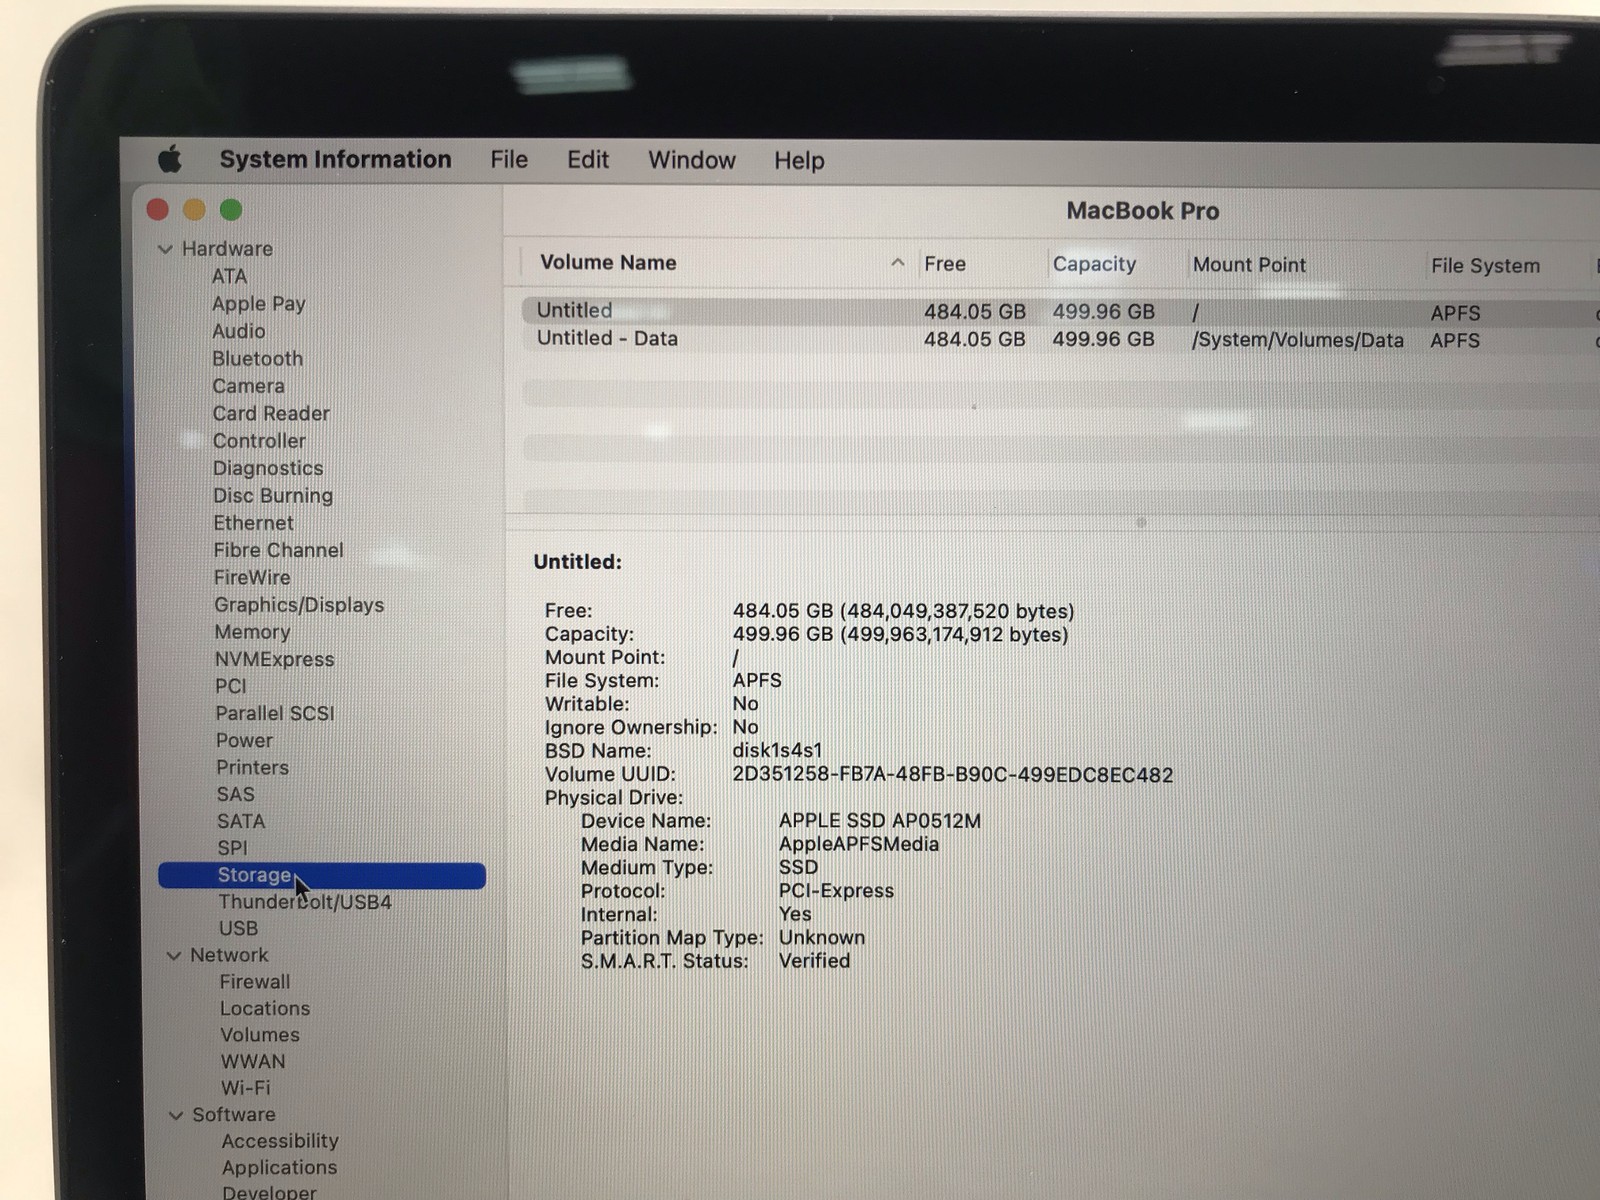Click the Capacity value 499,963,174,912 bytes
This screenshot has width=1600, height=1200.
coord(954,635)
